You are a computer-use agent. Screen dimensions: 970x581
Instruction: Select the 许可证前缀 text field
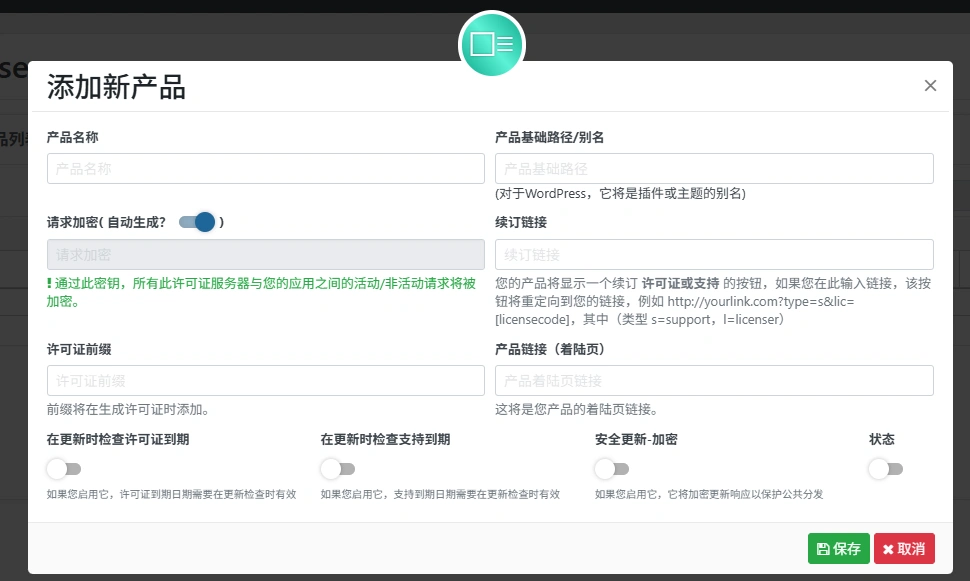click(265, 381)
